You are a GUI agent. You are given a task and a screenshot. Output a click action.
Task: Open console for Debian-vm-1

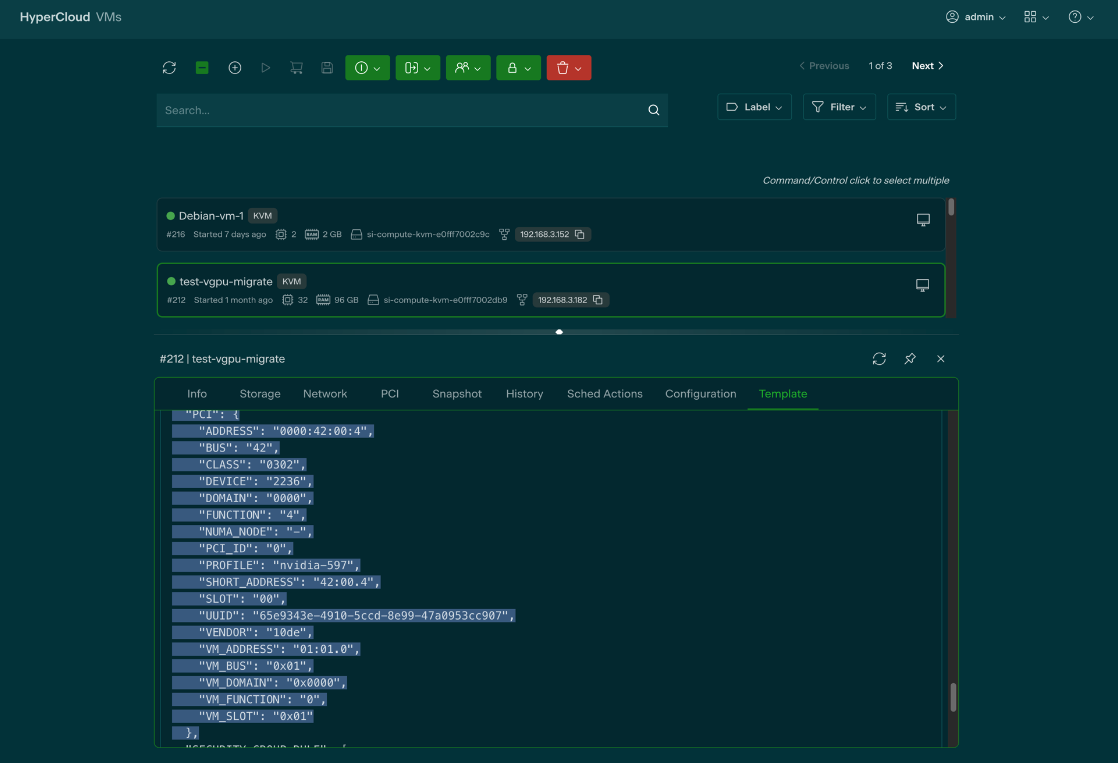pos(923,220)
